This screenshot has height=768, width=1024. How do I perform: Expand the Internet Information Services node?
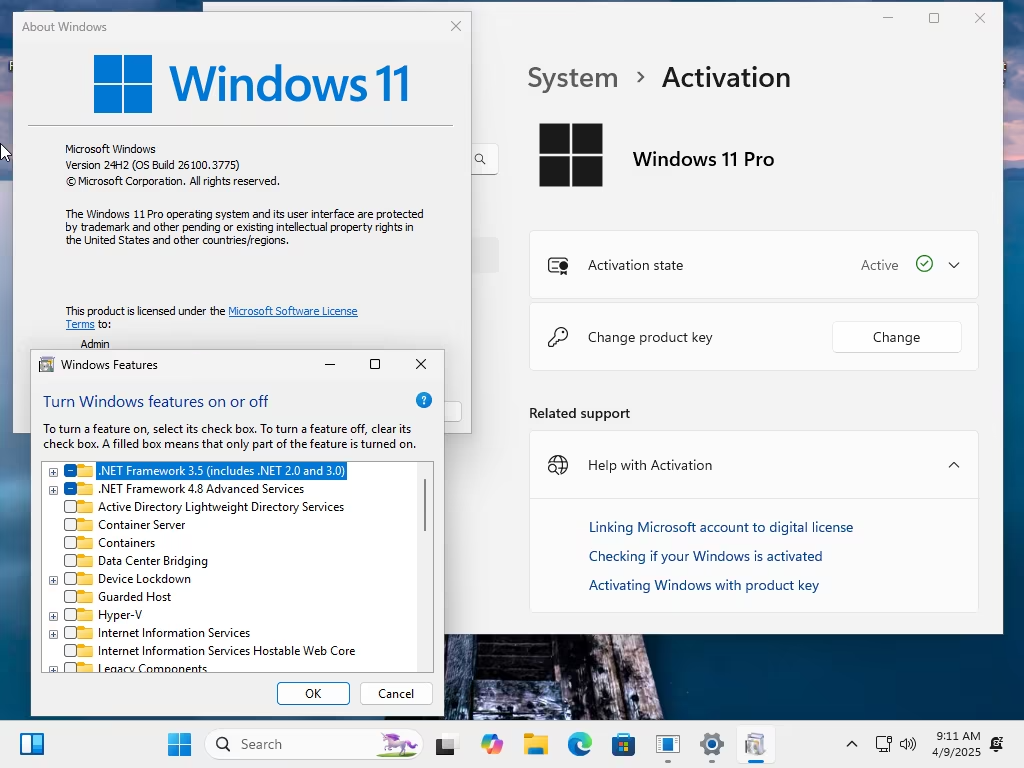[54, 634]
